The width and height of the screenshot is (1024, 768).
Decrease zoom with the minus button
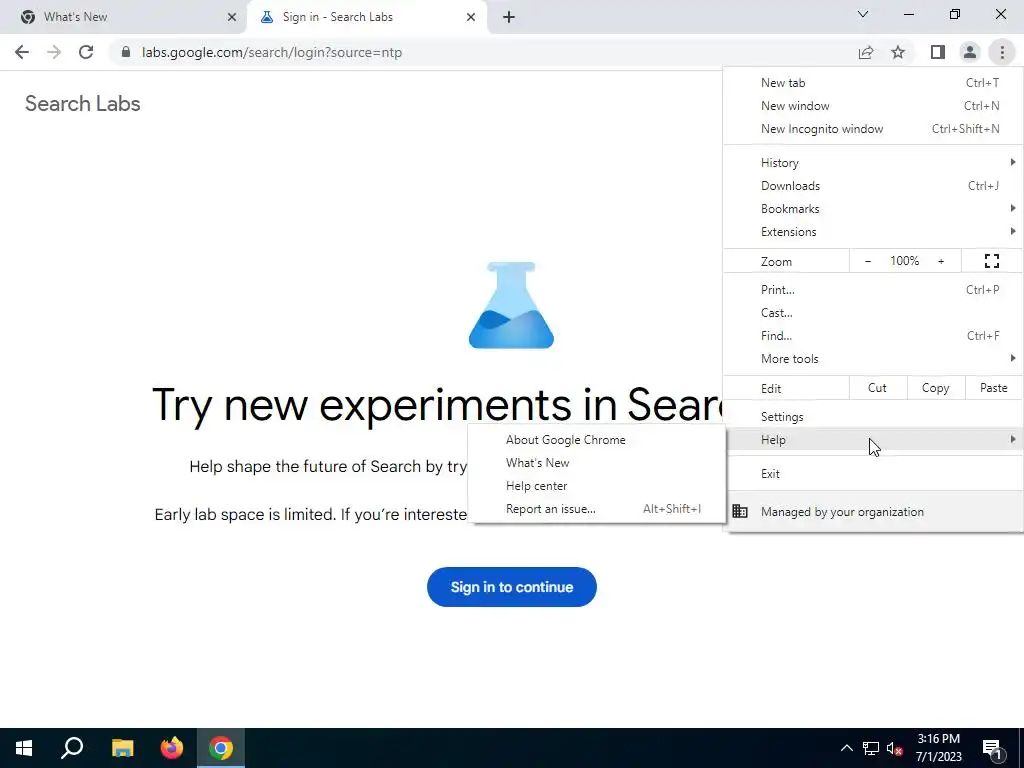click(x=868, y=261)
